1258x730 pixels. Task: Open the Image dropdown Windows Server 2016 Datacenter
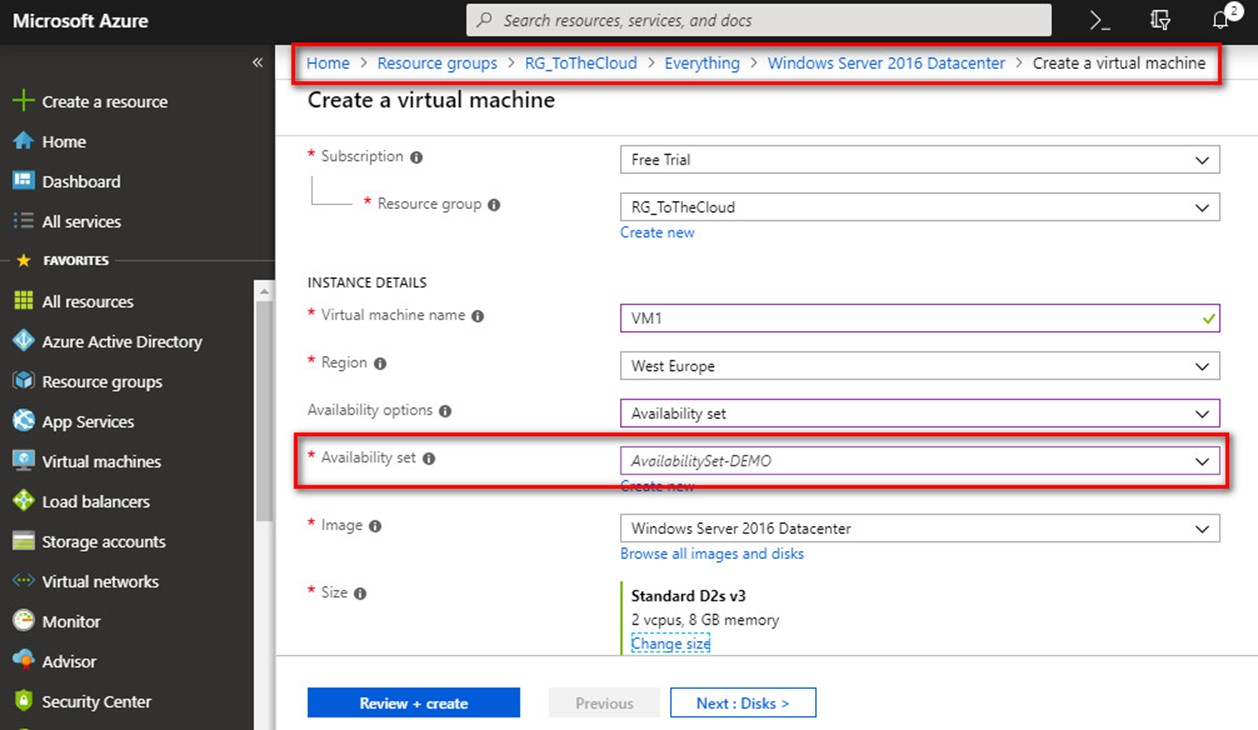(x=920, y=528)
